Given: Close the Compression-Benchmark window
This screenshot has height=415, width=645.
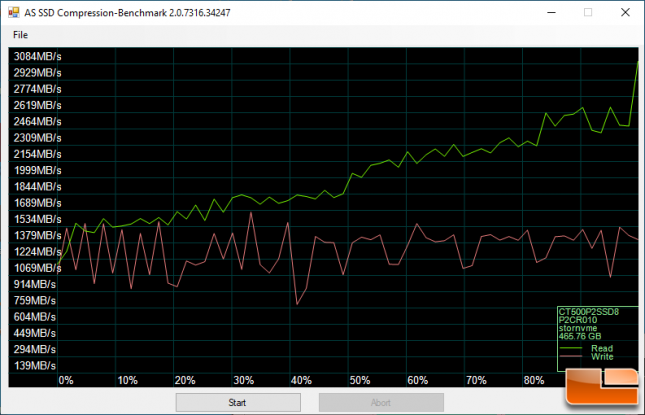Looking at the screenshot, I should (x=625, y=12).
